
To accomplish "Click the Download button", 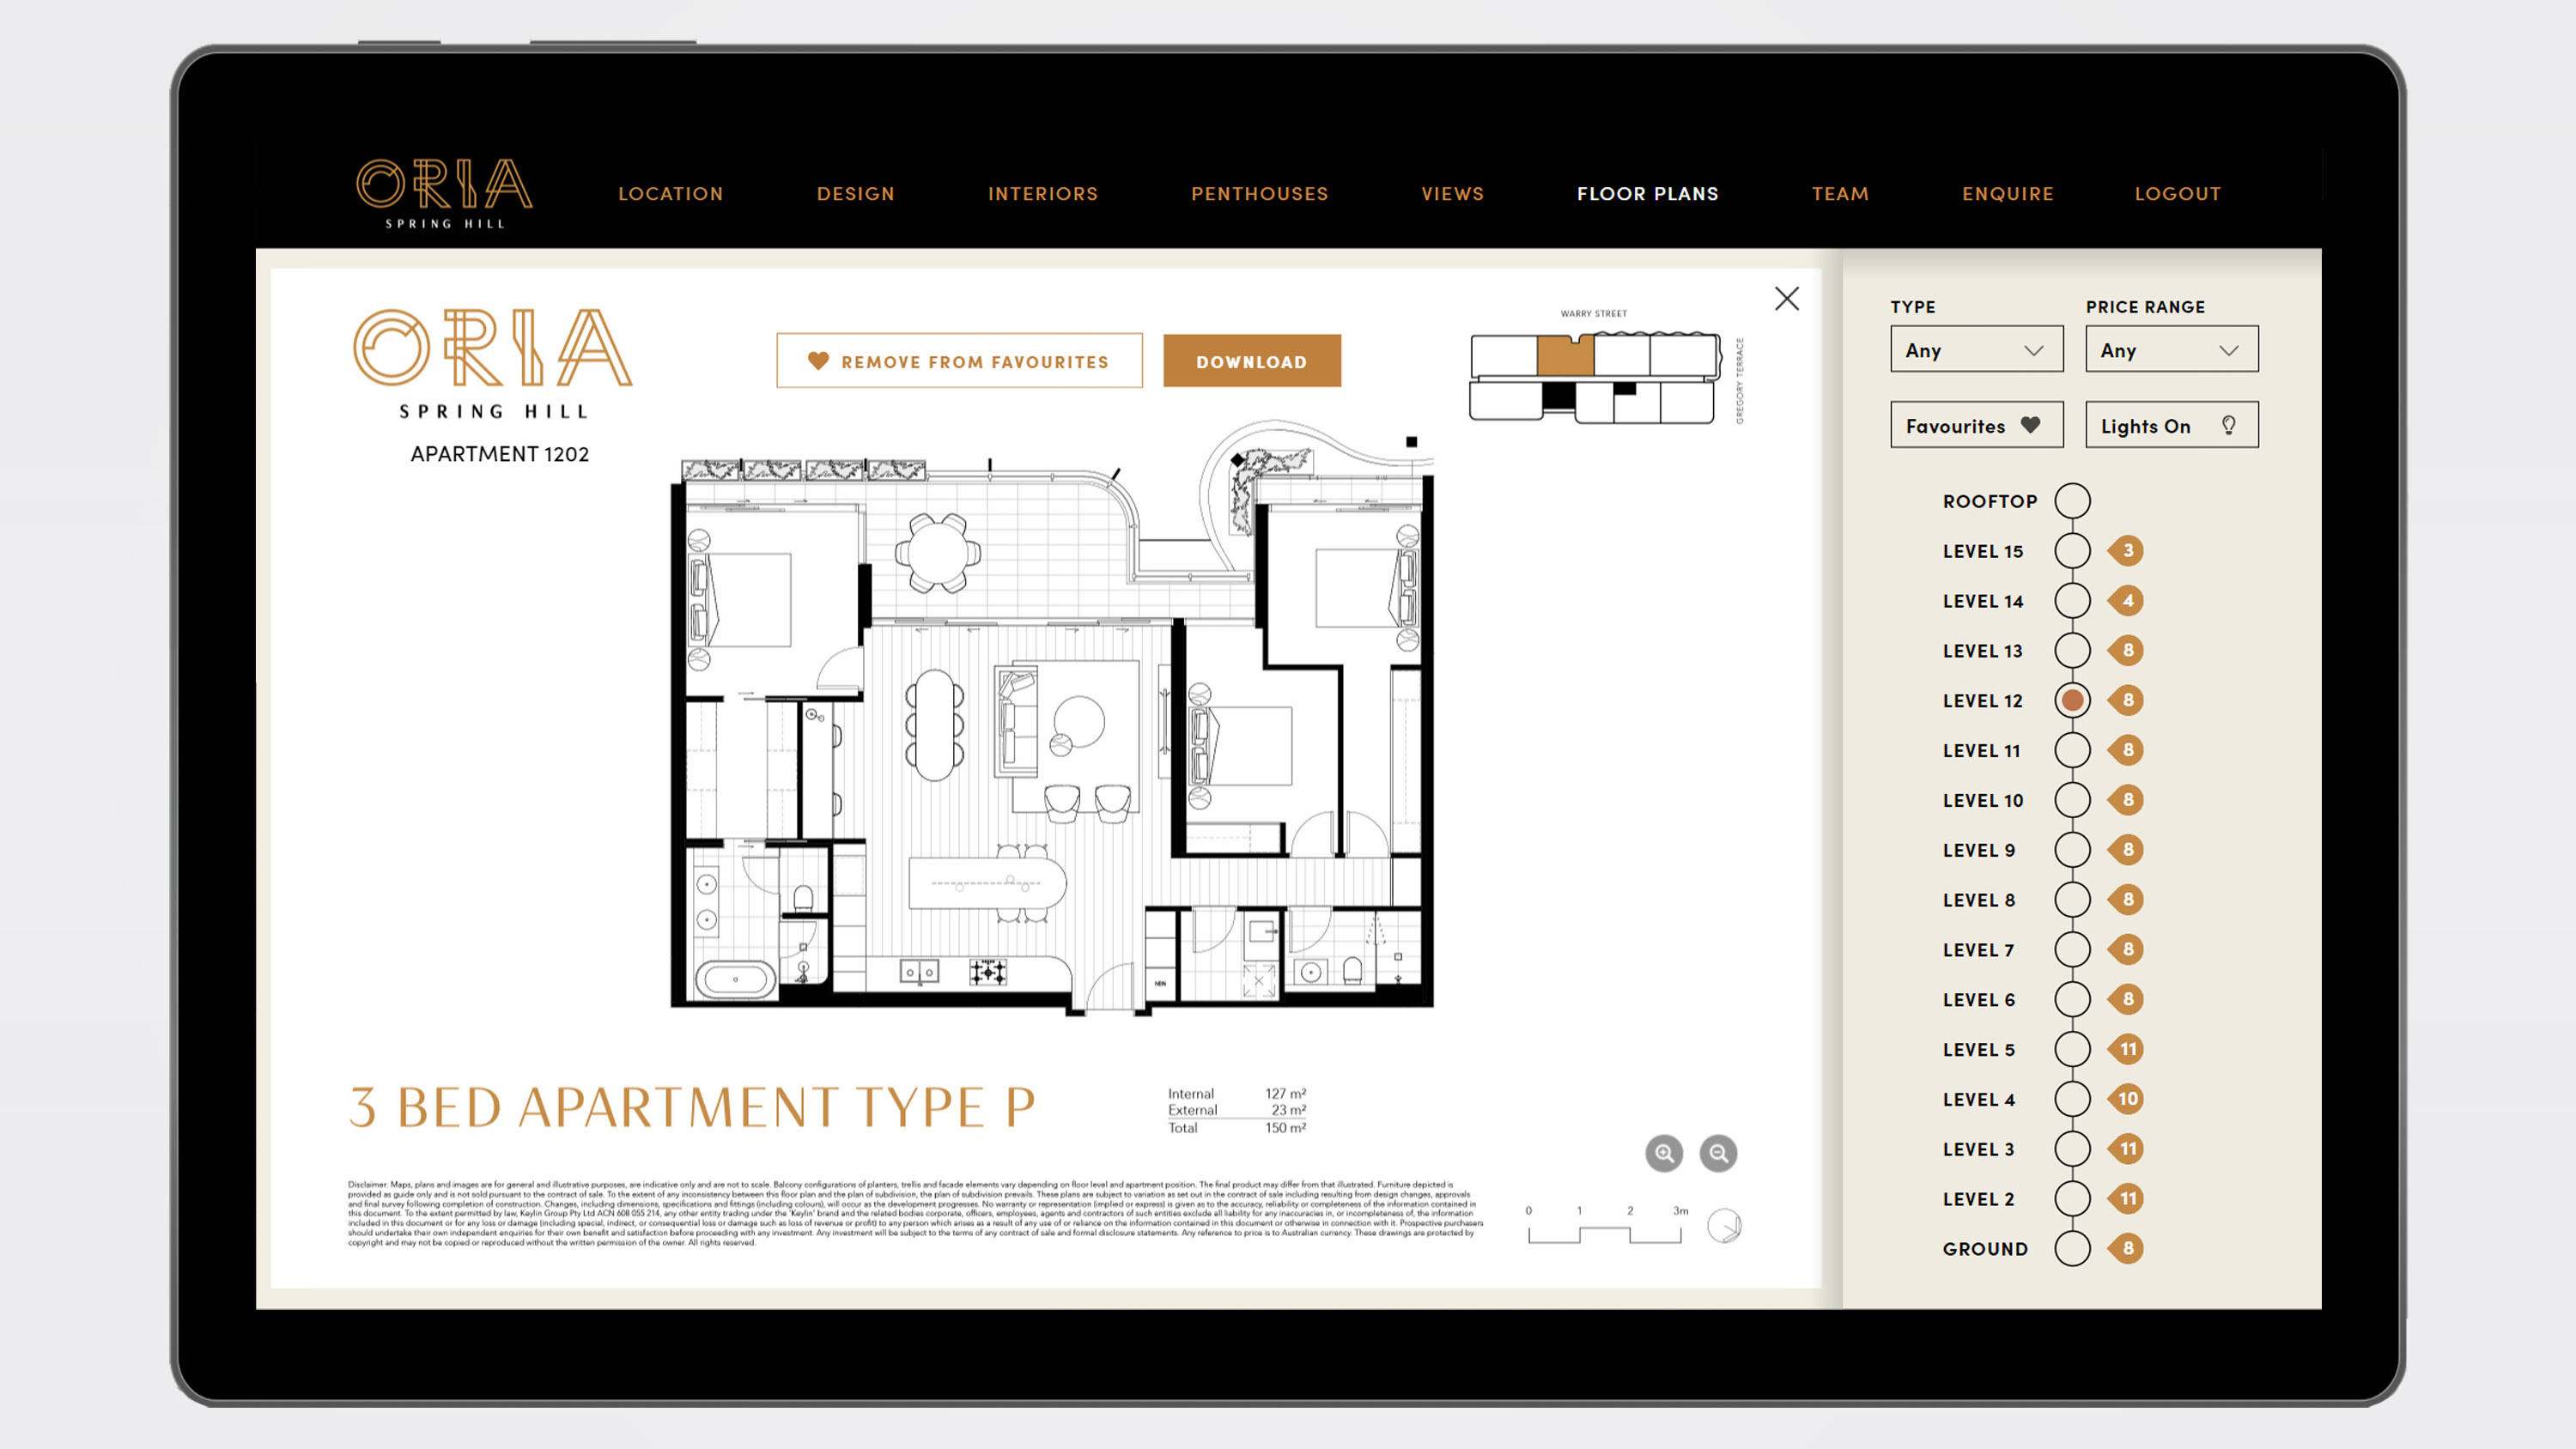I will tap(1251, 361).
